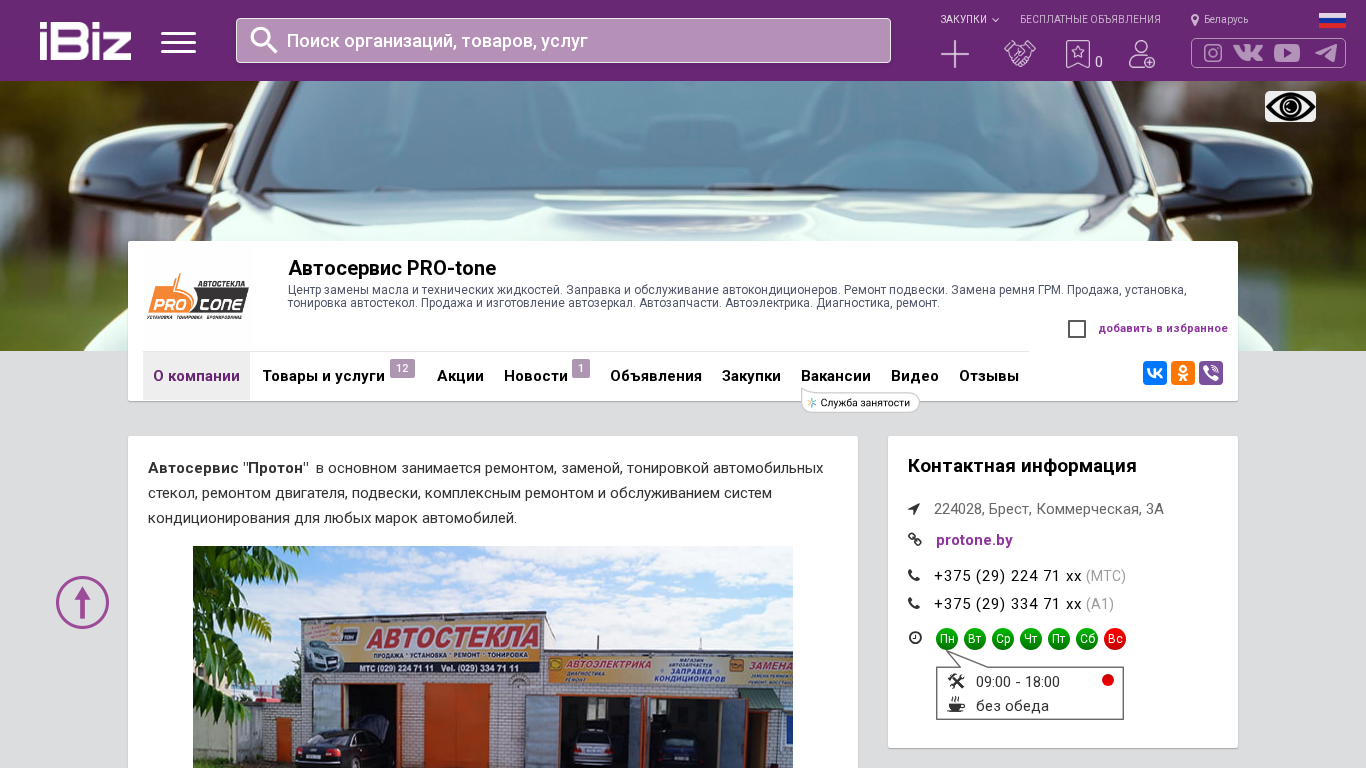Share via Viber button
This screenshot has height=768, width=1366.
pyautogui.click(x=1211, y=373)
